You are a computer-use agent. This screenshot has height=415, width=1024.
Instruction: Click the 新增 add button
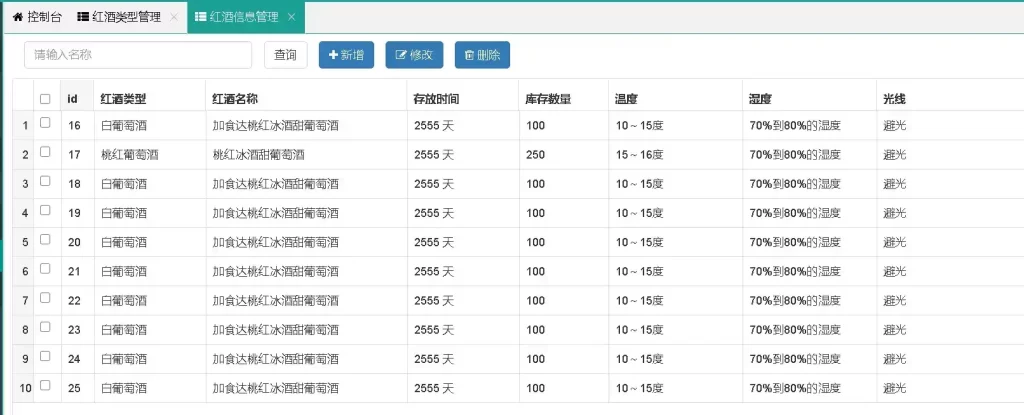pyautogui.click(x=346, y=55)
